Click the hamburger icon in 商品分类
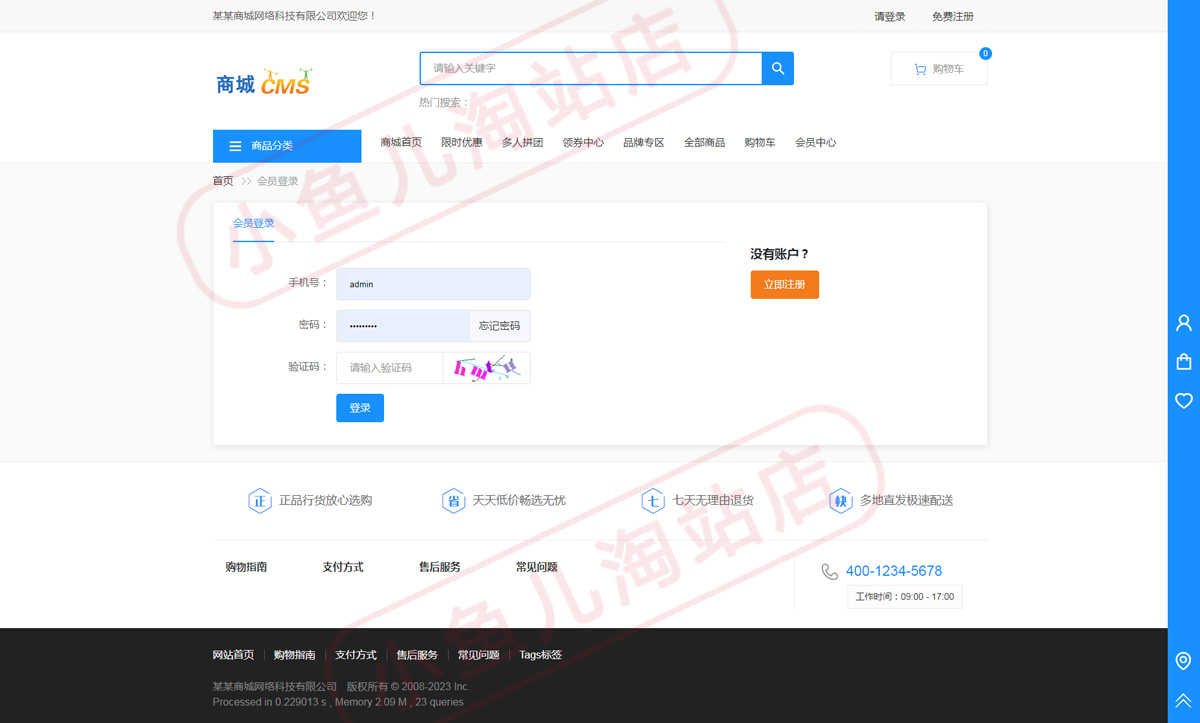1200x723 pixels. click(x=235, y=146)
